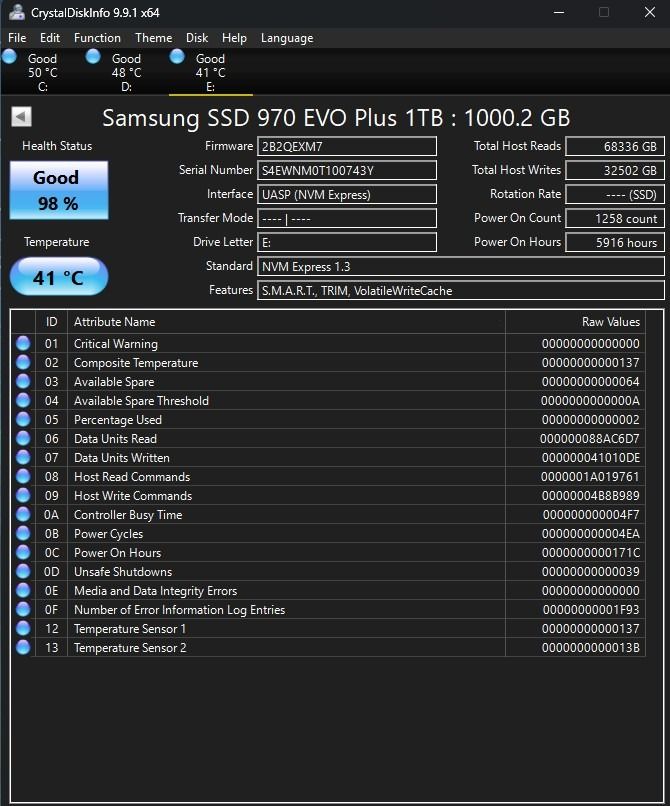Click the blue status orb for drive D:
This screenshot has width=670, height=806.
(x=93, y=57)
